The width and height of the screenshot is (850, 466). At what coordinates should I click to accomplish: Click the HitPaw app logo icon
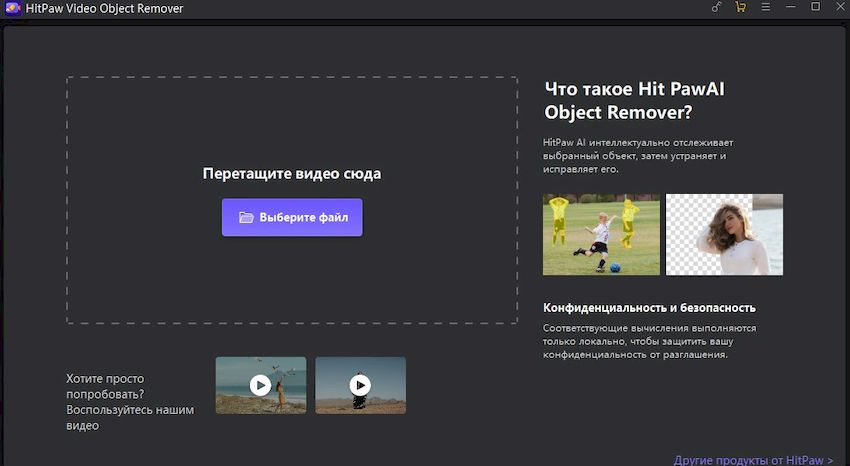13,8
